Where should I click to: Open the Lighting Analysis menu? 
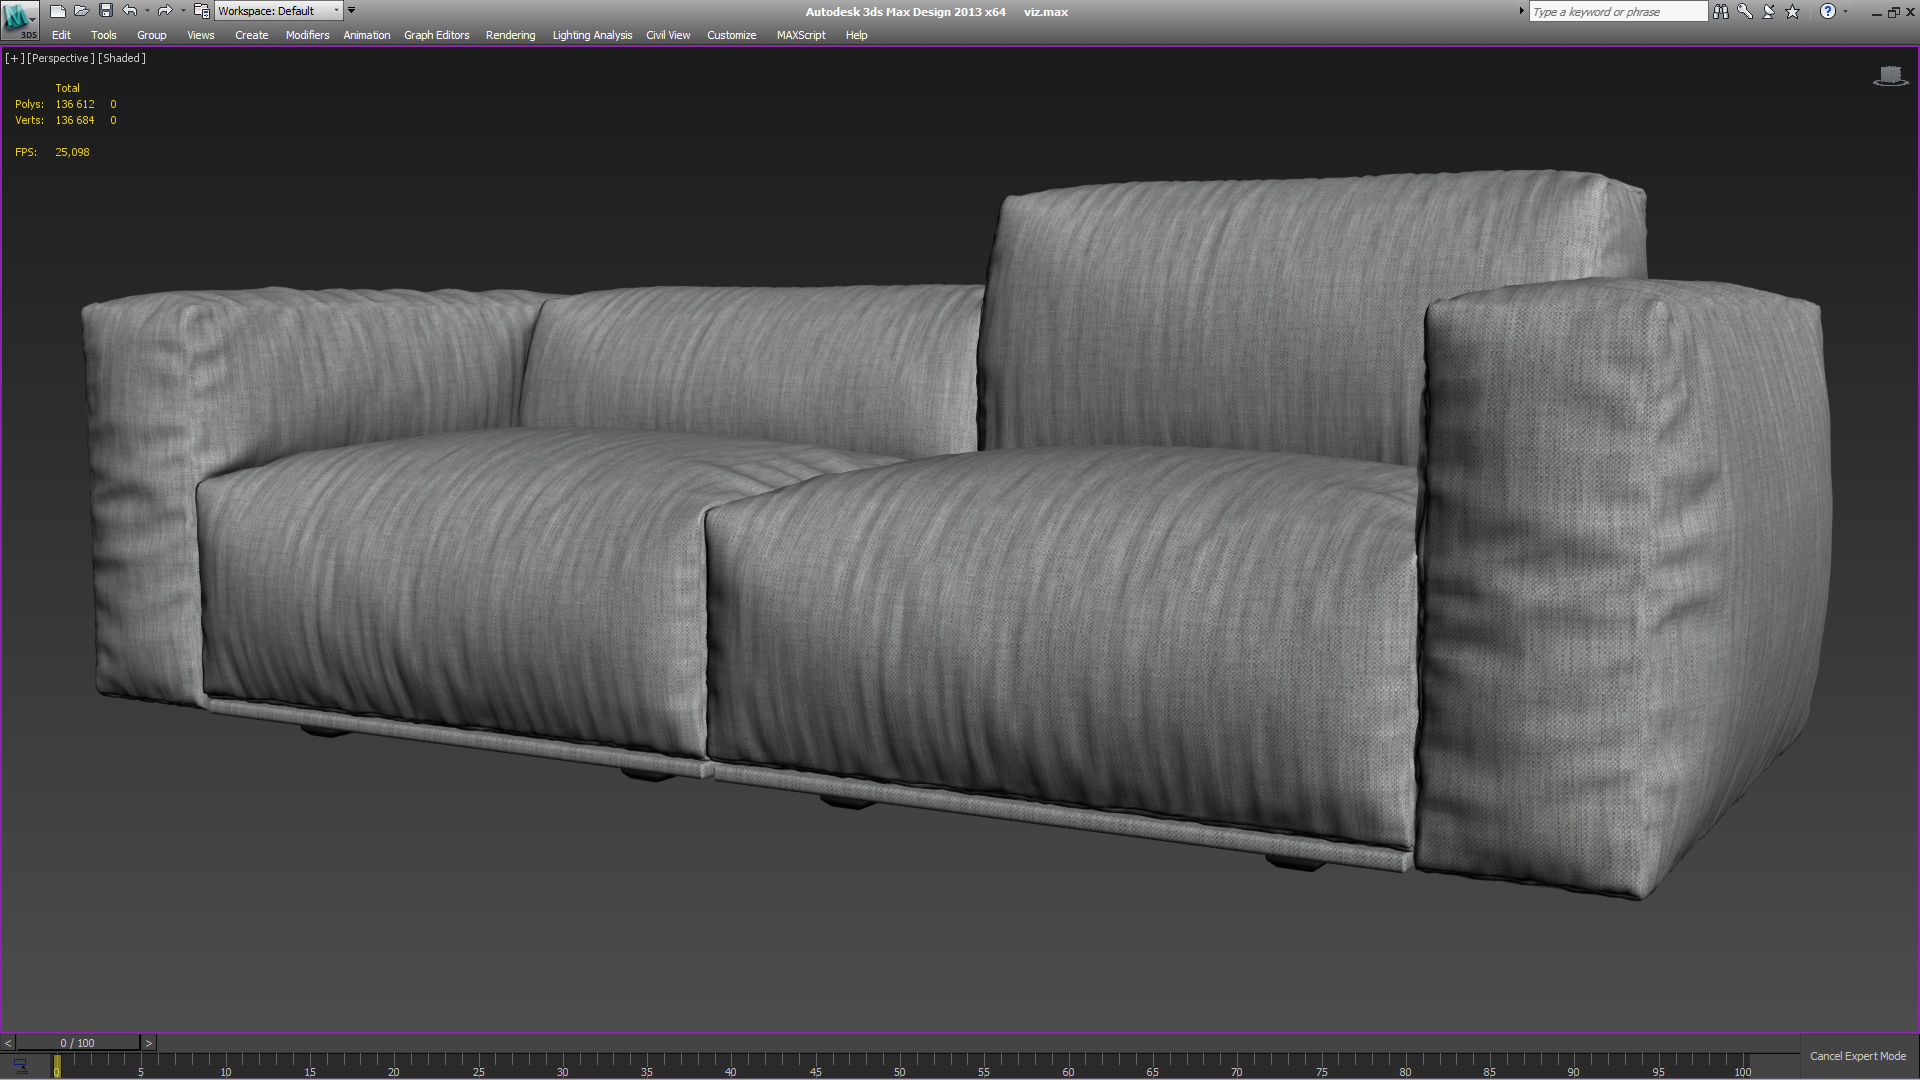tap(592, 35)
